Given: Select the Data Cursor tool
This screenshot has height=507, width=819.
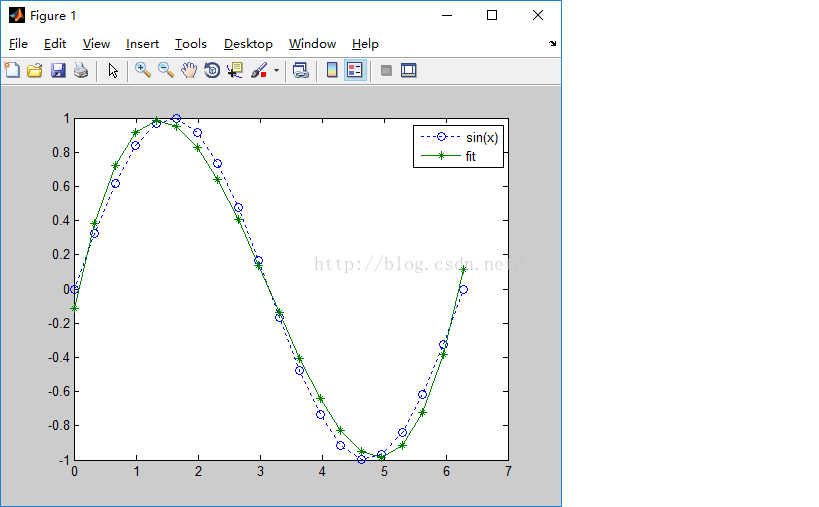Looking at the screenshot, I should pyautogui.click(x=235, y=70).
